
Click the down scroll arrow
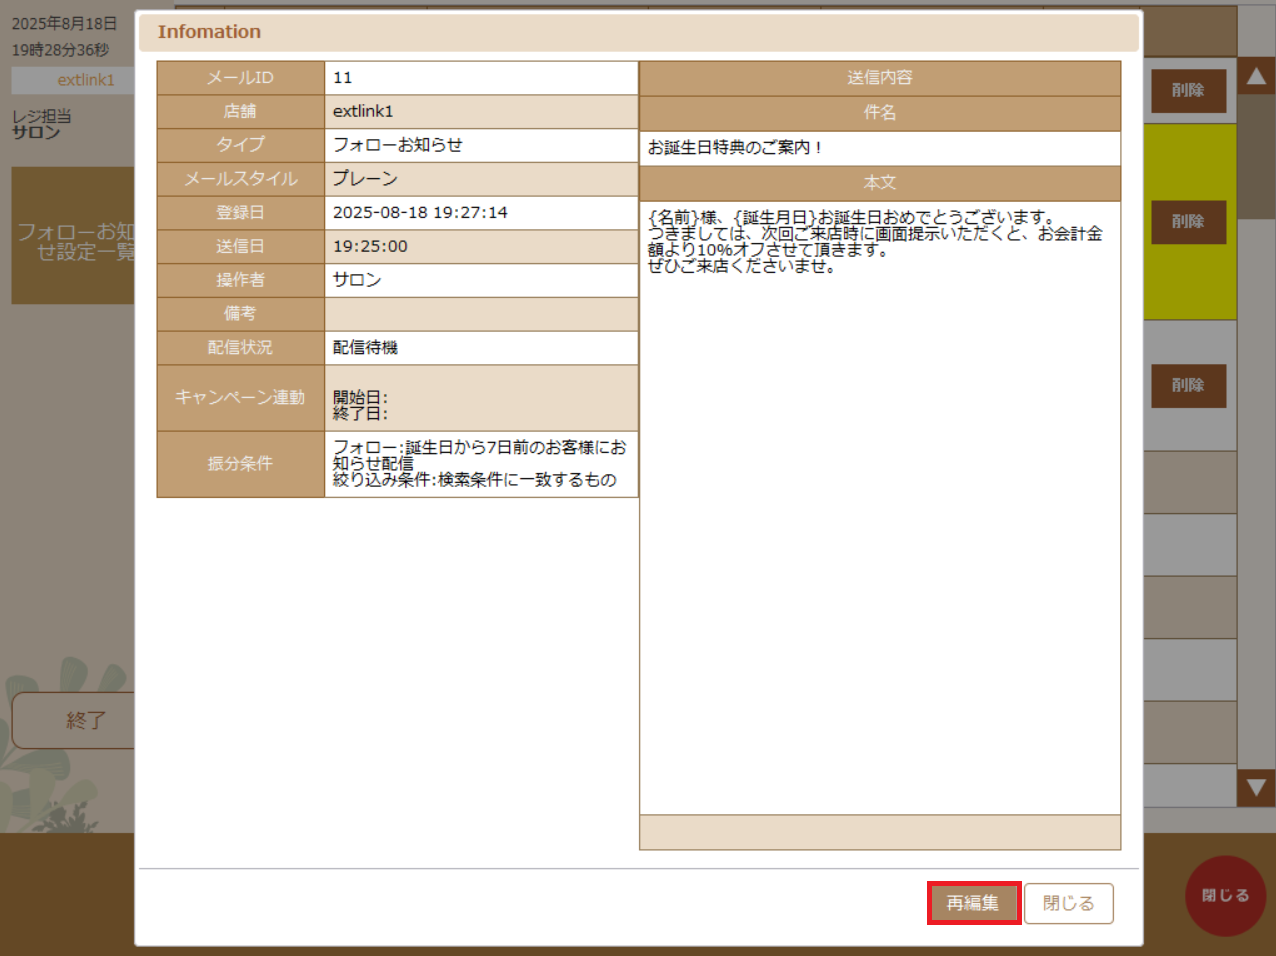[1257, 788]
